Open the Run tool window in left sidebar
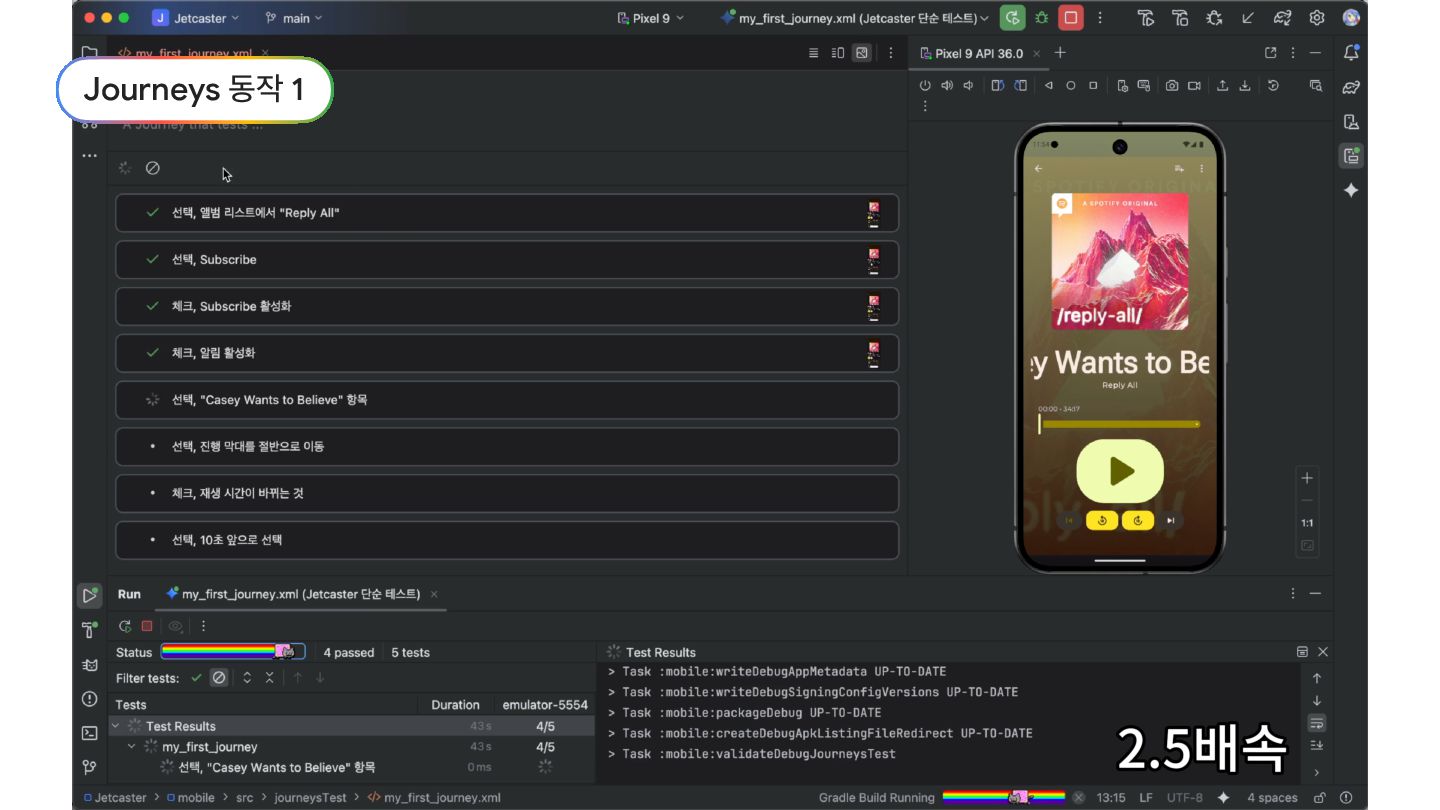 [x=90, y=595]
